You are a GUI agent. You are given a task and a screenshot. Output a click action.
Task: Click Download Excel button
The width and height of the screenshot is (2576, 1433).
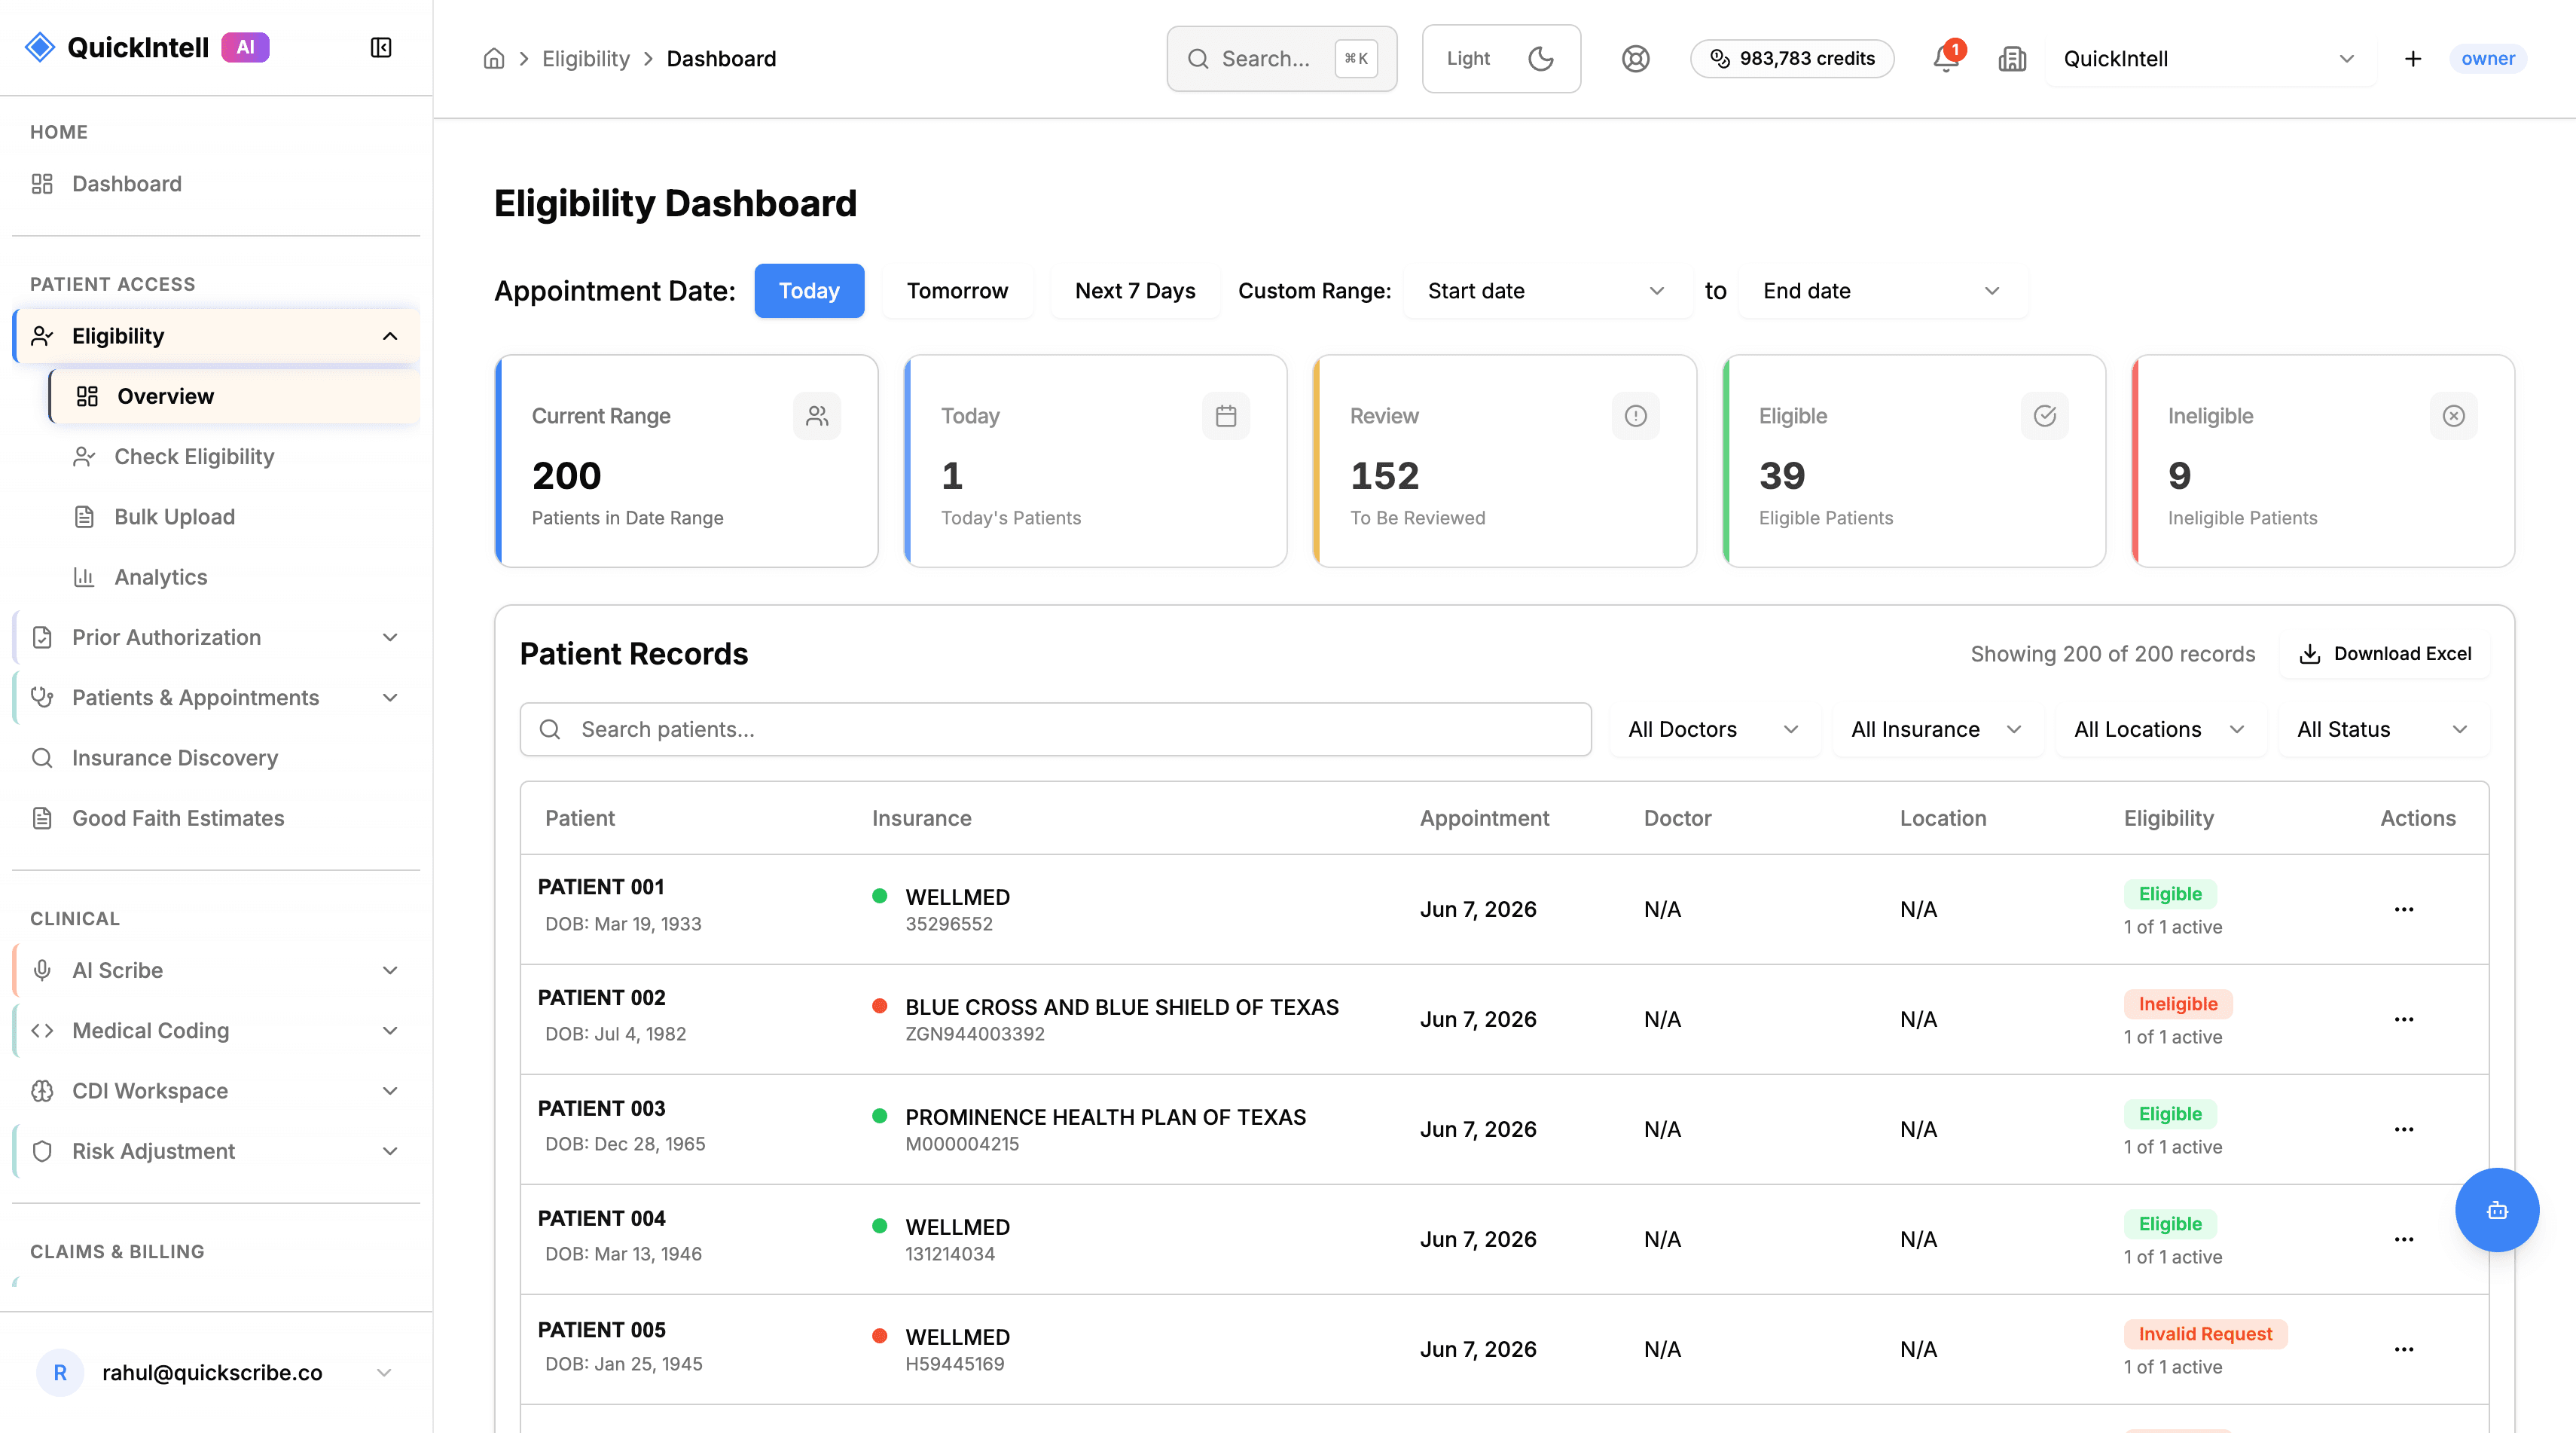click(2385, 654)
